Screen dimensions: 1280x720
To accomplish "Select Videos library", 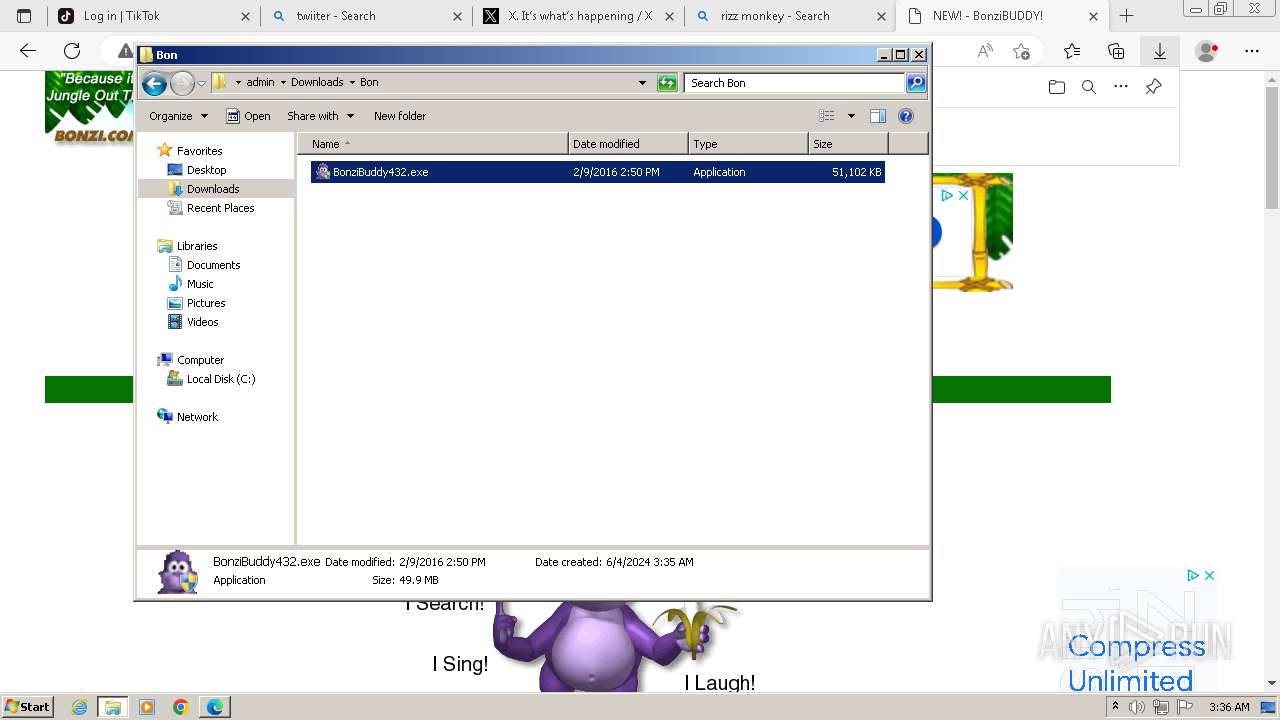I will (202, 322).
